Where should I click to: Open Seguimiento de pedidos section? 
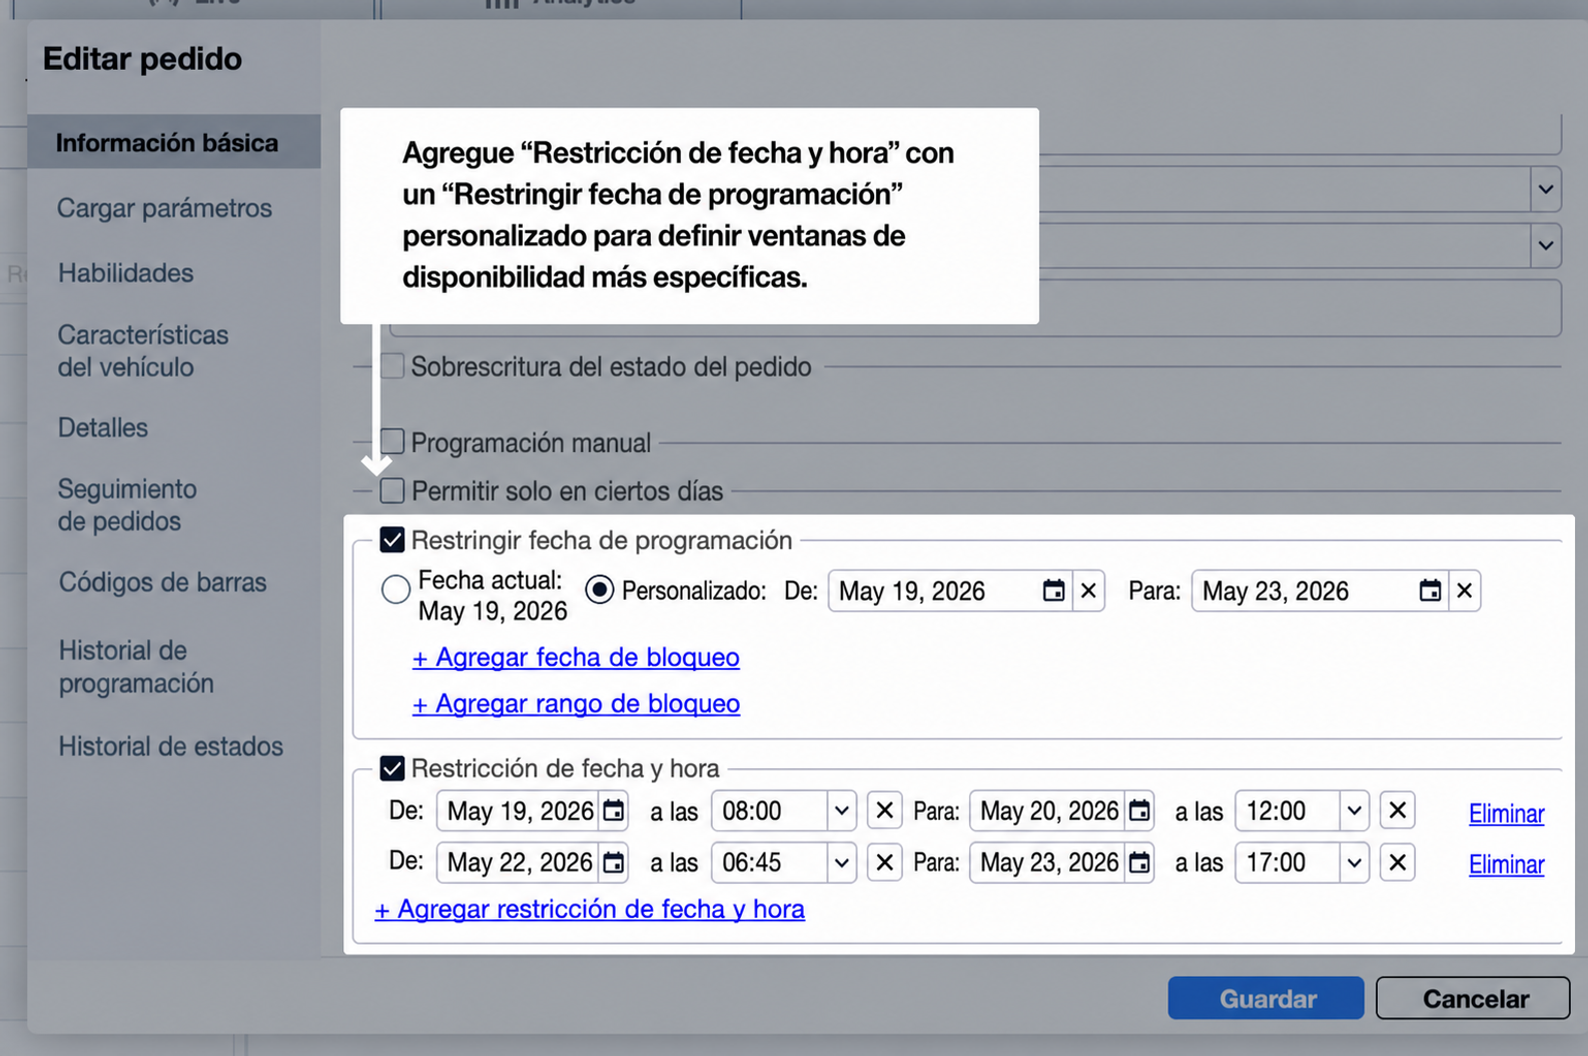127,505
